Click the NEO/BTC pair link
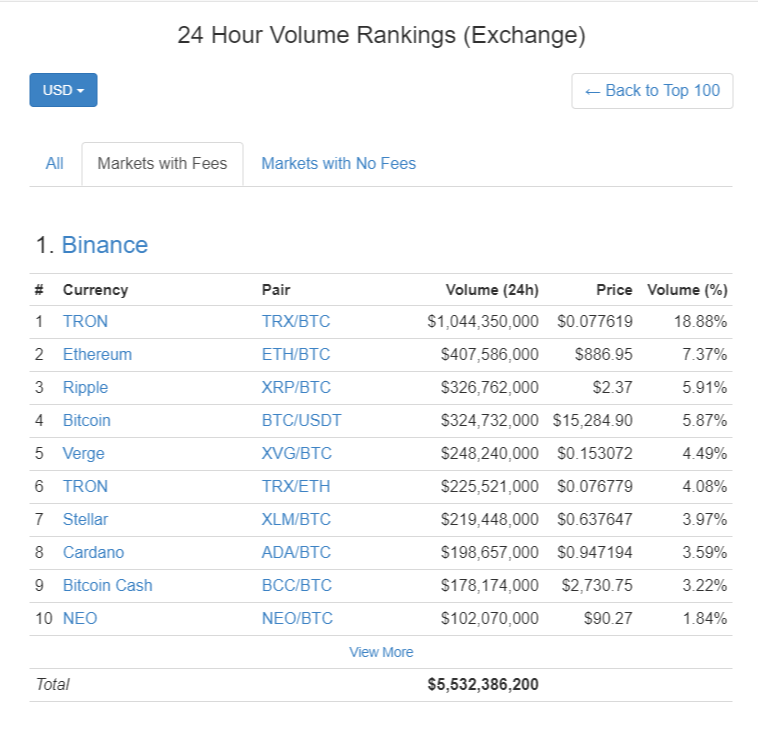 click(x=297, y=618)
